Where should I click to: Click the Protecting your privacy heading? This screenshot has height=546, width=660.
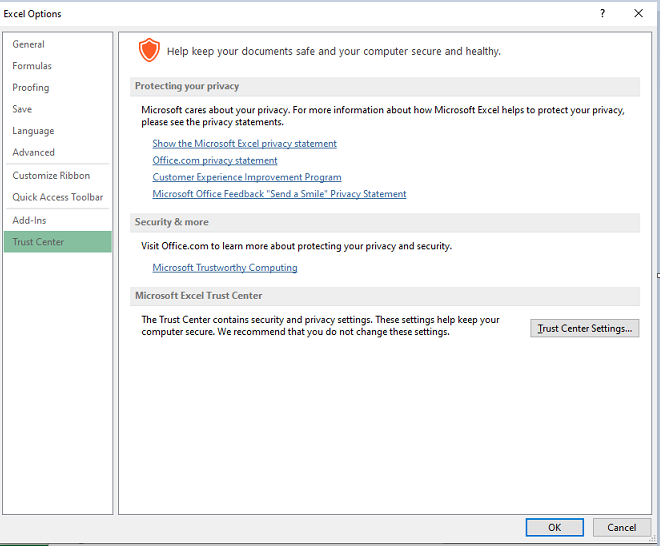pos(187,86)
